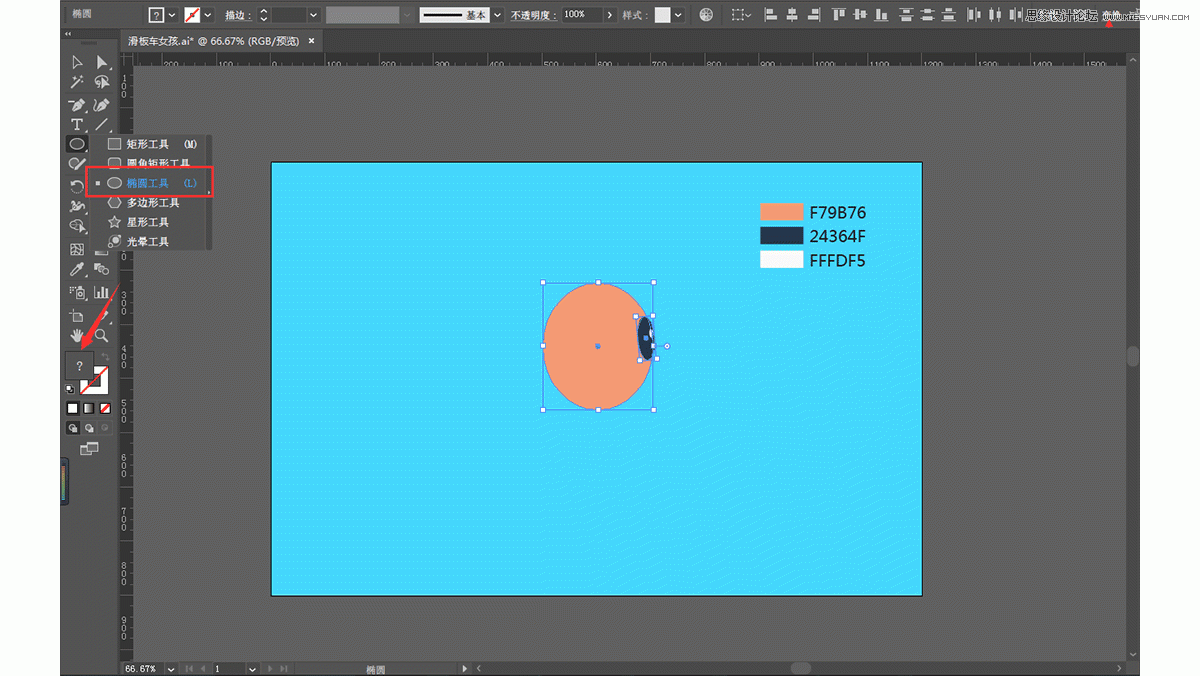Select the Hand tool
The width and height of the screenshot is (1200, 676).
[x=77, y=336]
